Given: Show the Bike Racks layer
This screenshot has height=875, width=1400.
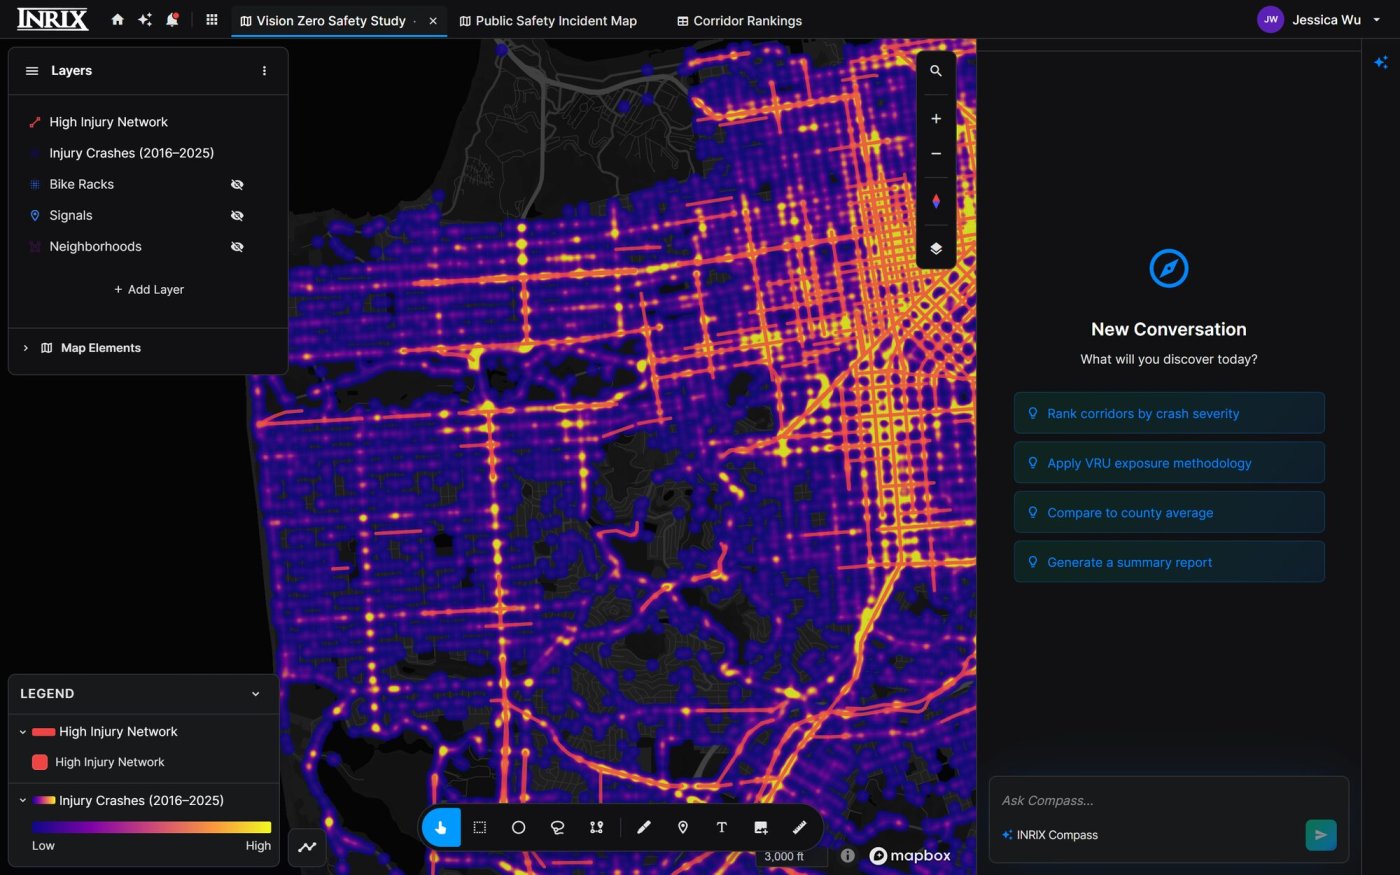Looking at the screenshot, I should 237,185.
